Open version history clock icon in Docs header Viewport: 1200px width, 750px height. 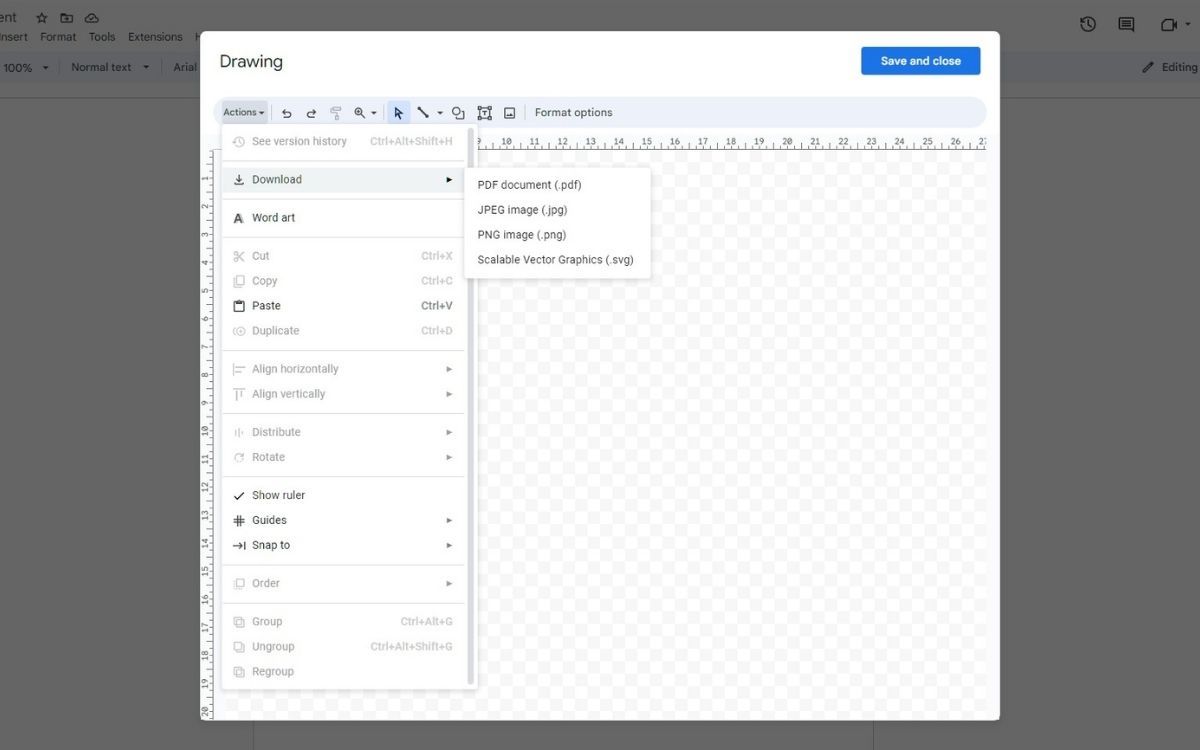(x=1088, y=25)
